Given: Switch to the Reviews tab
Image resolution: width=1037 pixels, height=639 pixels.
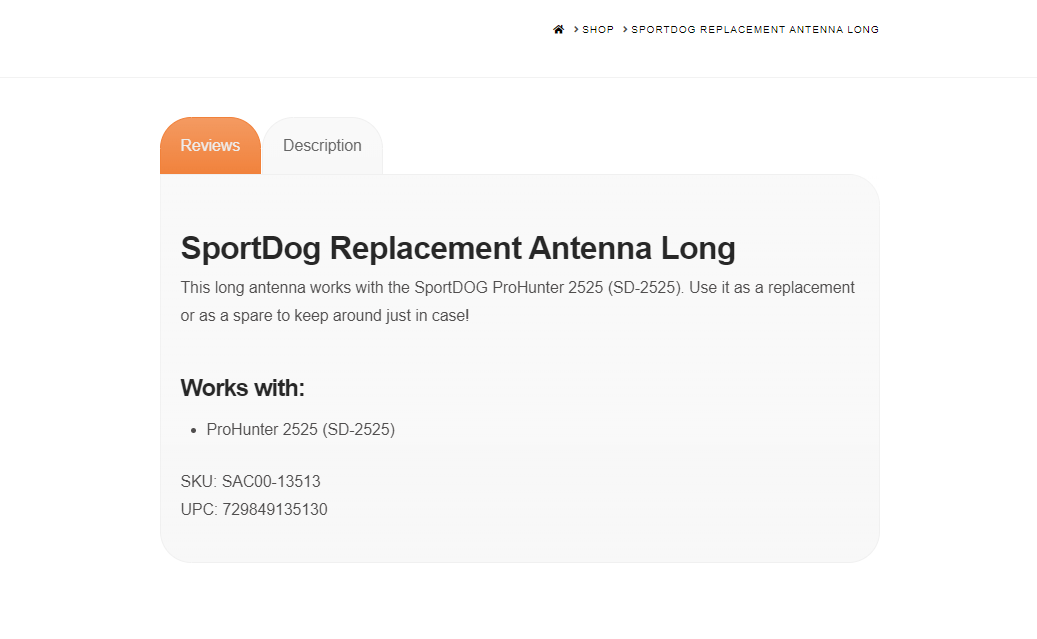Looking at the screenshot, I should [x=210, y=146].
